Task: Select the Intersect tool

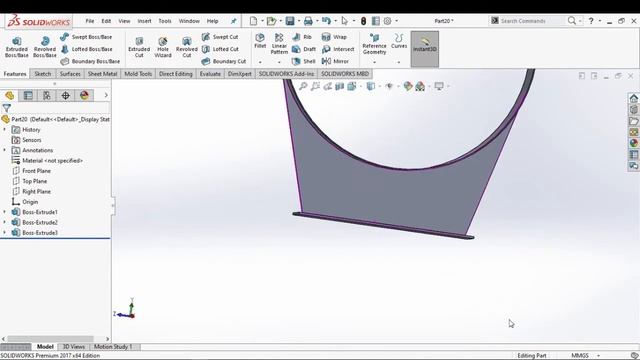Action: click(x=338, y=49)
